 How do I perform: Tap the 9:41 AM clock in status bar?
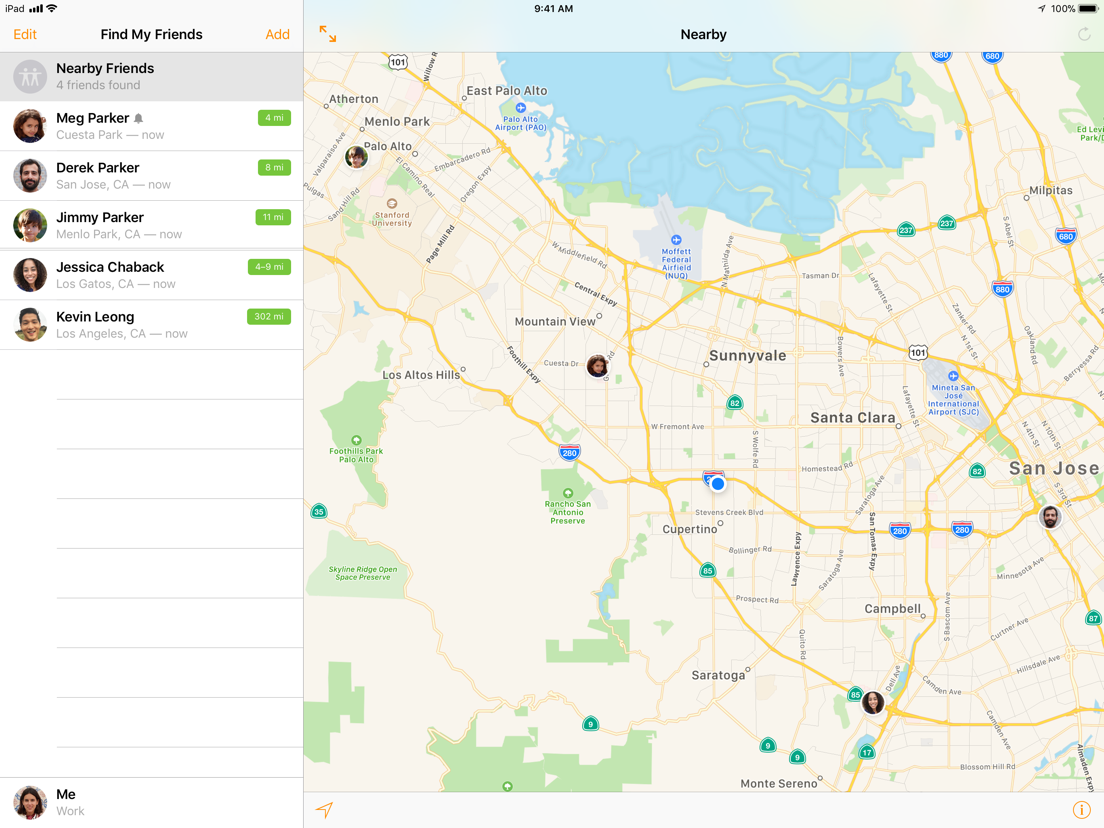[553, 8]
